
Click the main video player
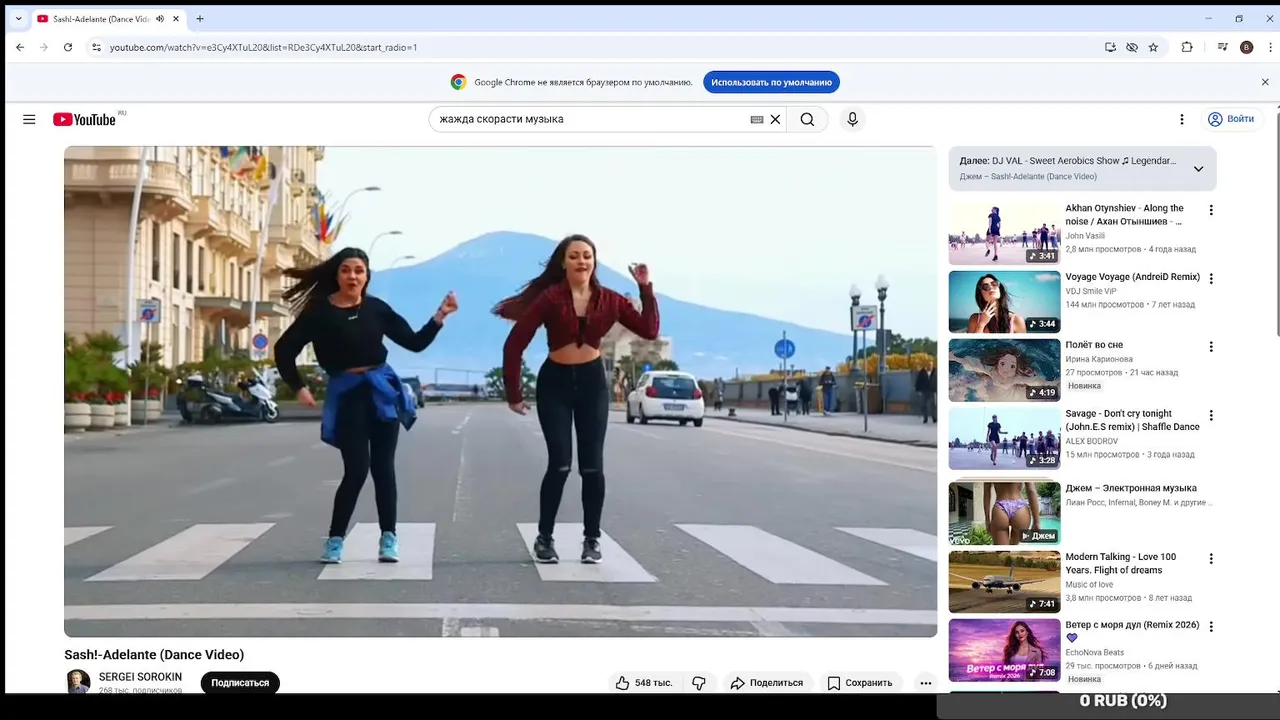[x=501, y=392]
